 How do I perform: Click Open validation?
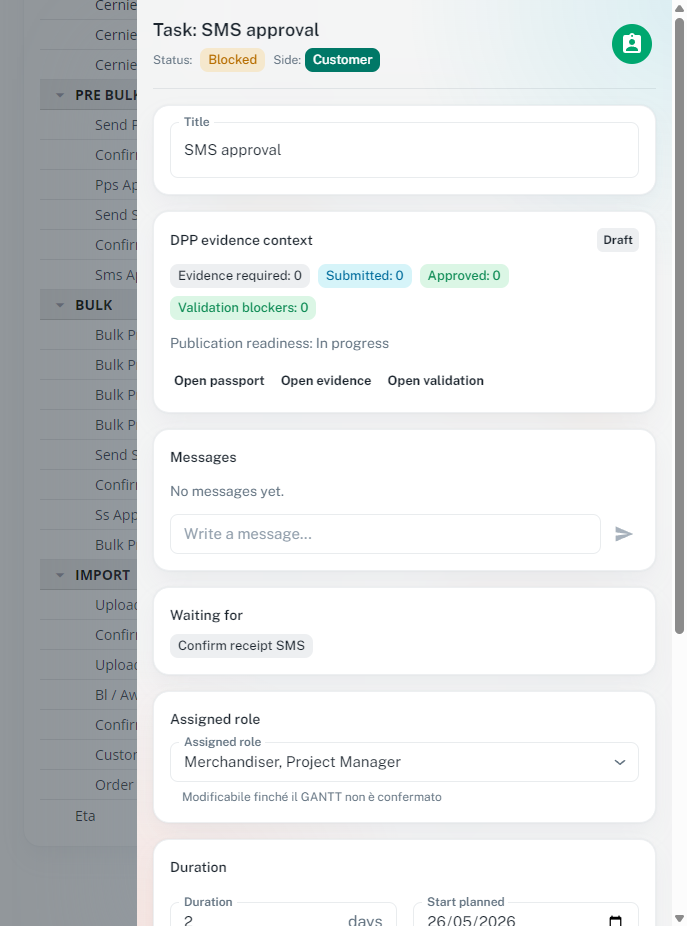pos(436,381)
